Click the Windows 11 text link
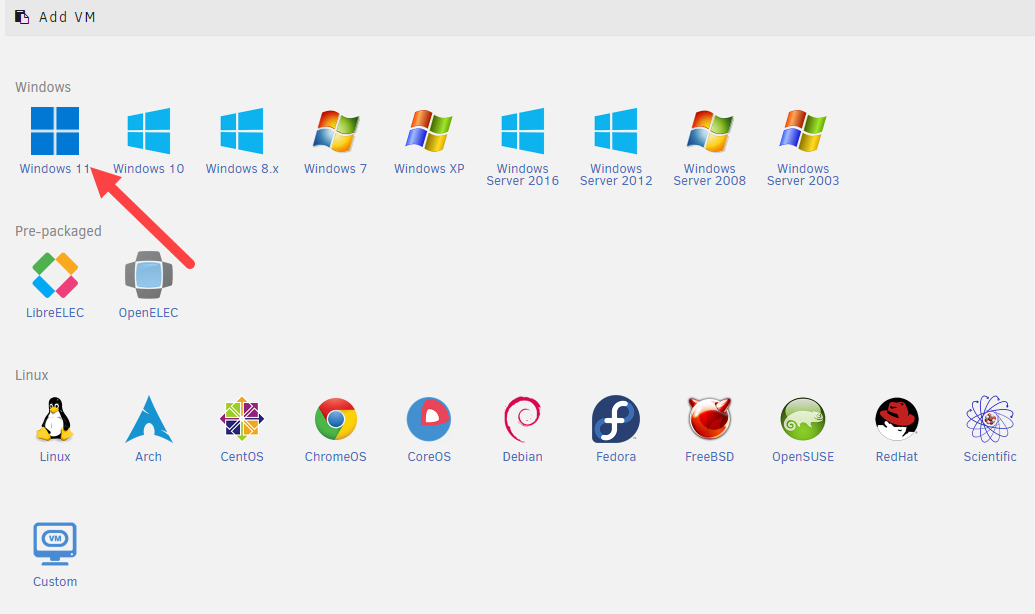1035x614 pixels. (x=55, y=169)
